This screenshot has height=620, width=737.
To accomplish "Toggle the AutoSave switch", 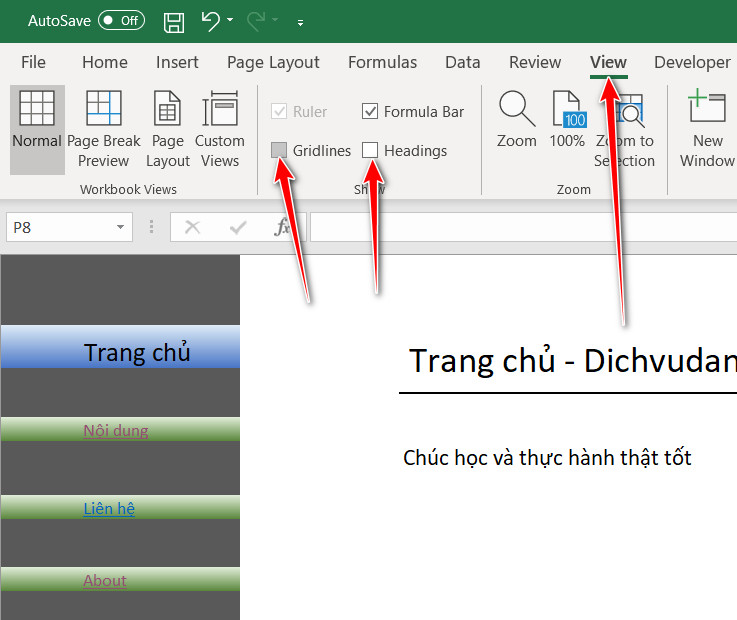I will 121,21.
